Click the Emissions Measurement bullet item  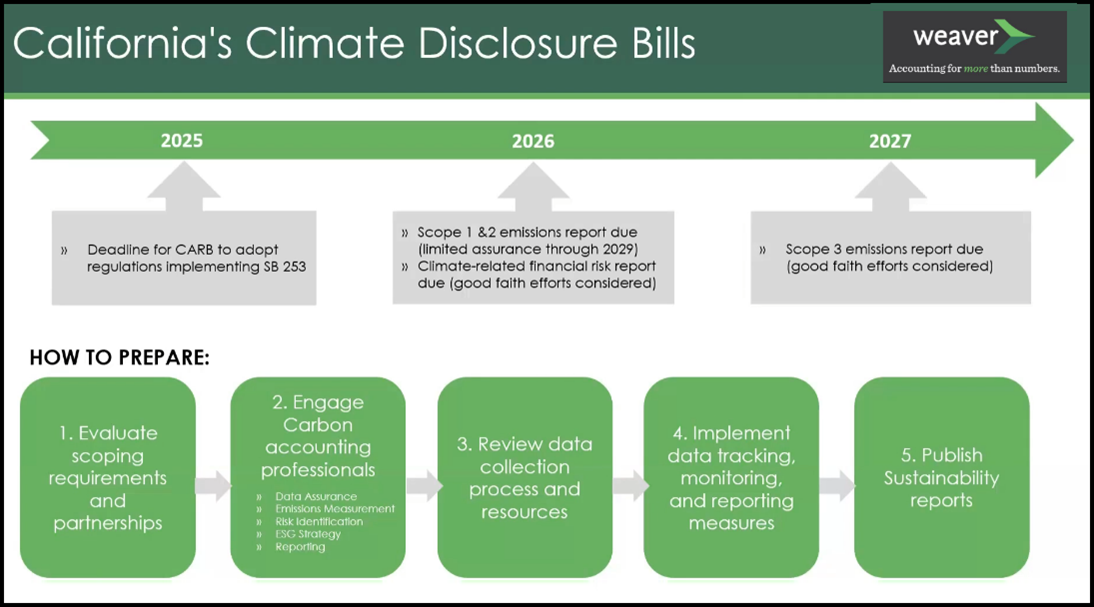334,509
